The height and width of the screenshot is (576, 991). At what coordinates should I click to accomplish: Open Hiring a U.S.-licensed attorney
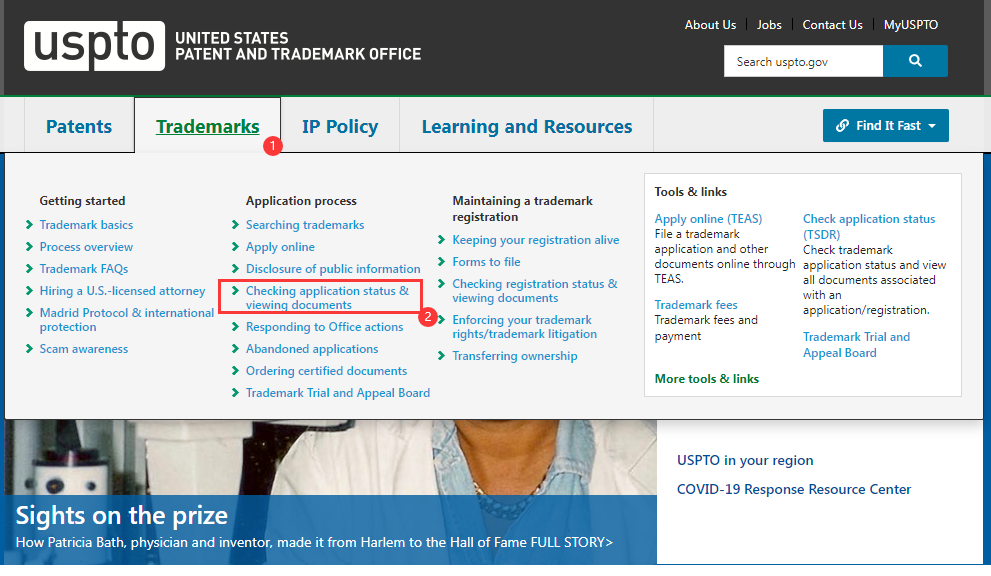click(123, 291)
